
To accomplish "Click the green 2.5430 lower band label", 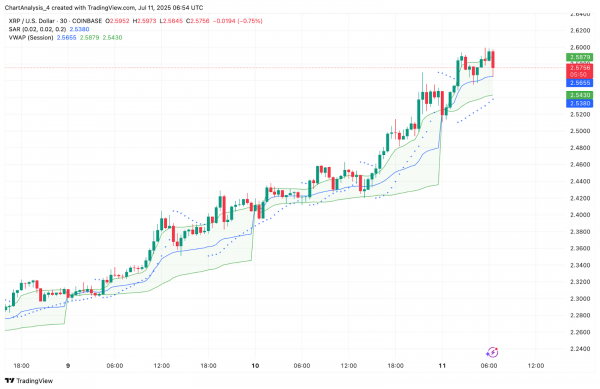I will pyautogui.click(x=580, y=95).
